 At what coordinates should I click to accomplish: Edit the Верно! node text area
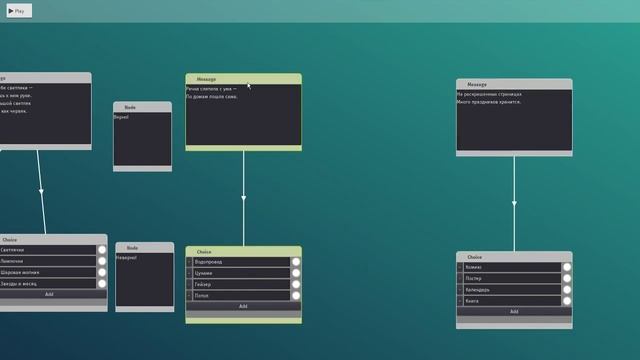tap(142, 139)
